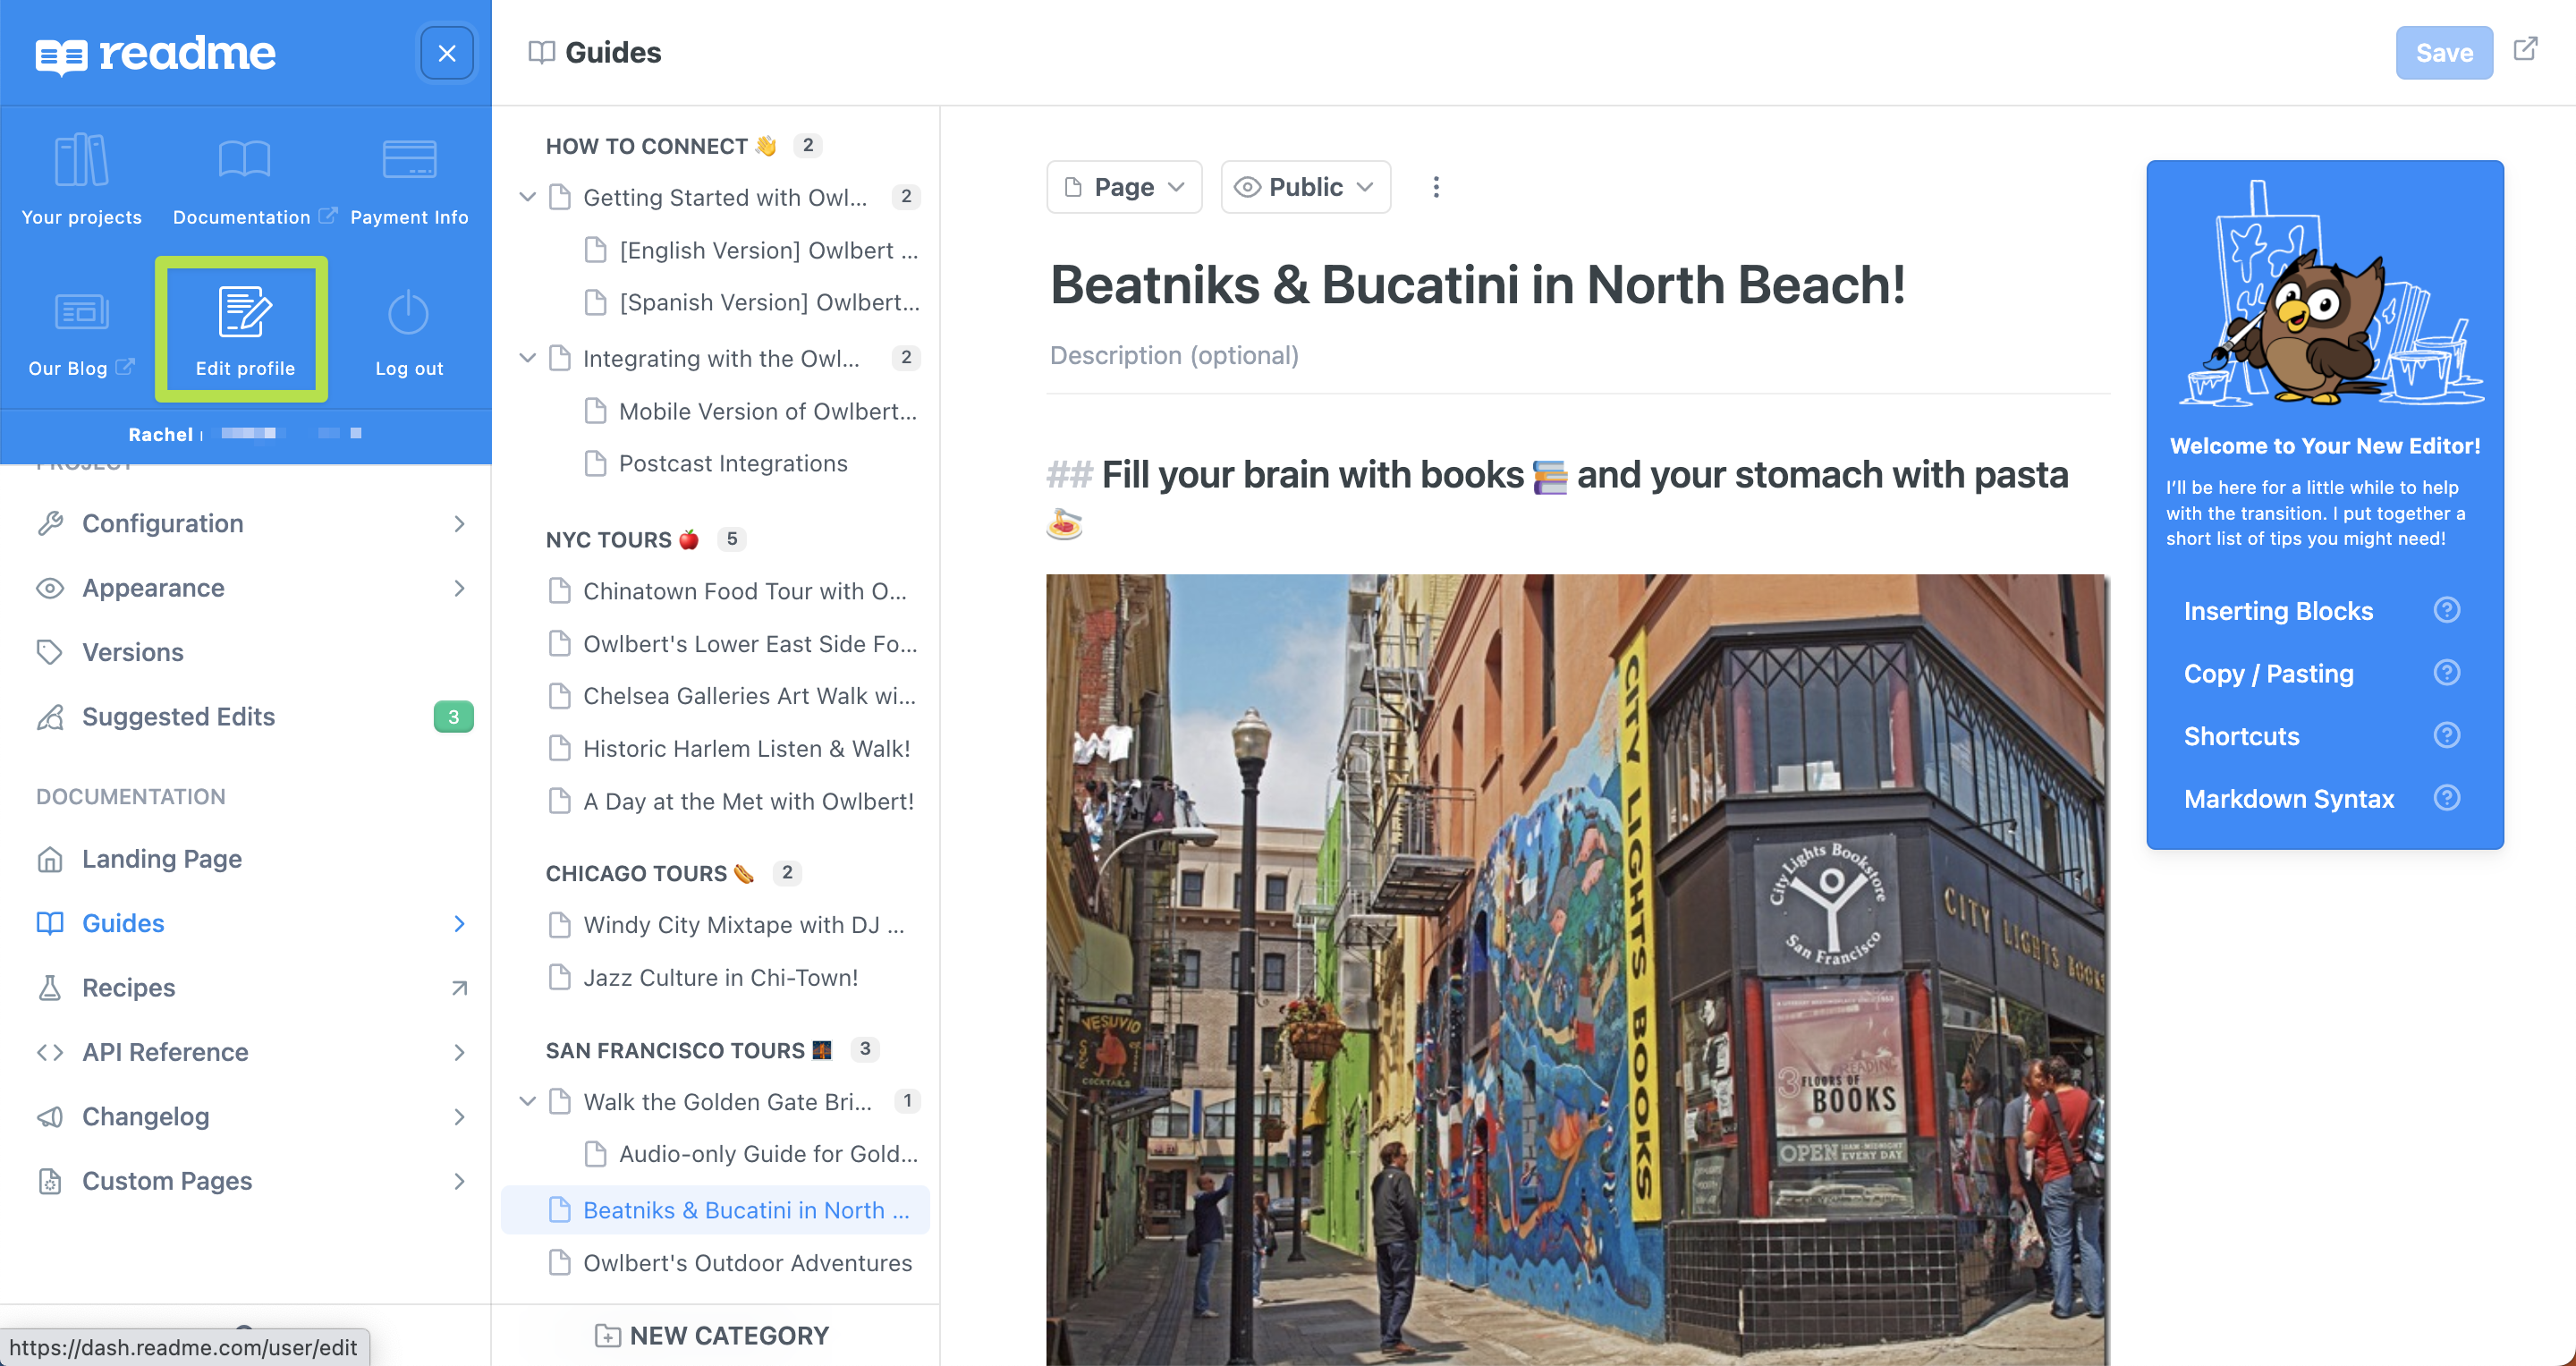Image resolution: width=2576 pixels, height=1366 pixels.
Task: Open external preview icon beside Save
Action: coord(2526,49)
